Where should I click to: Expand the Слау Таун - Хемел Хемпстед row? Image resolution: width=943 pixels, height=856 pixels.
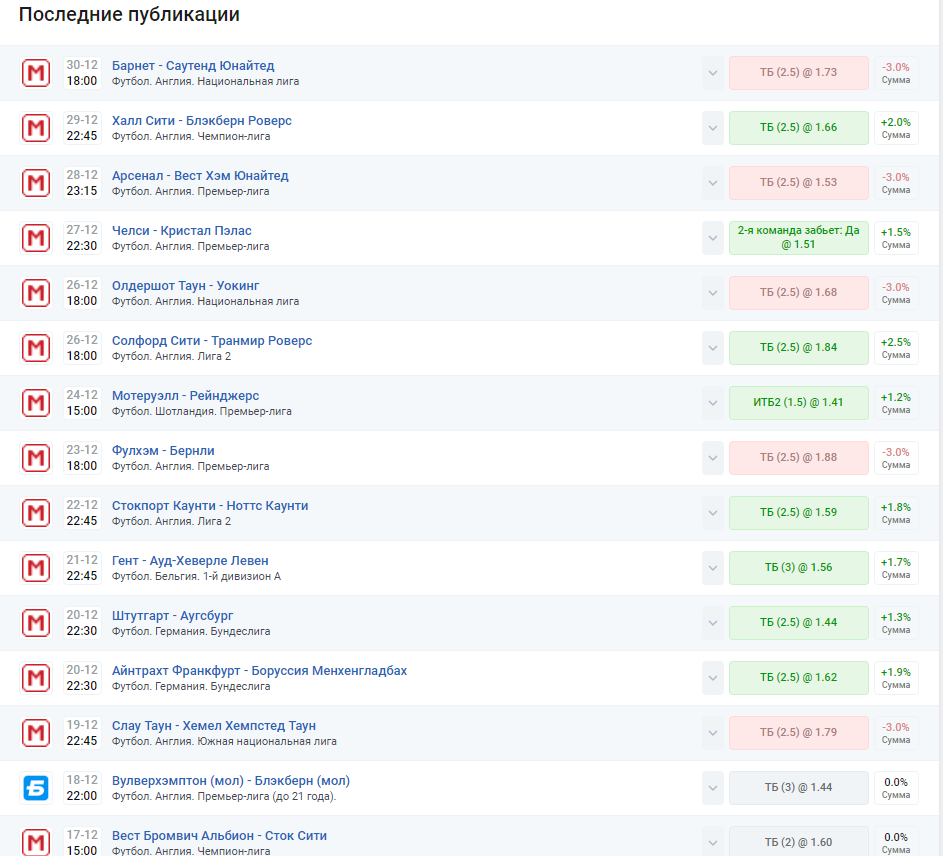coord(712,733)
